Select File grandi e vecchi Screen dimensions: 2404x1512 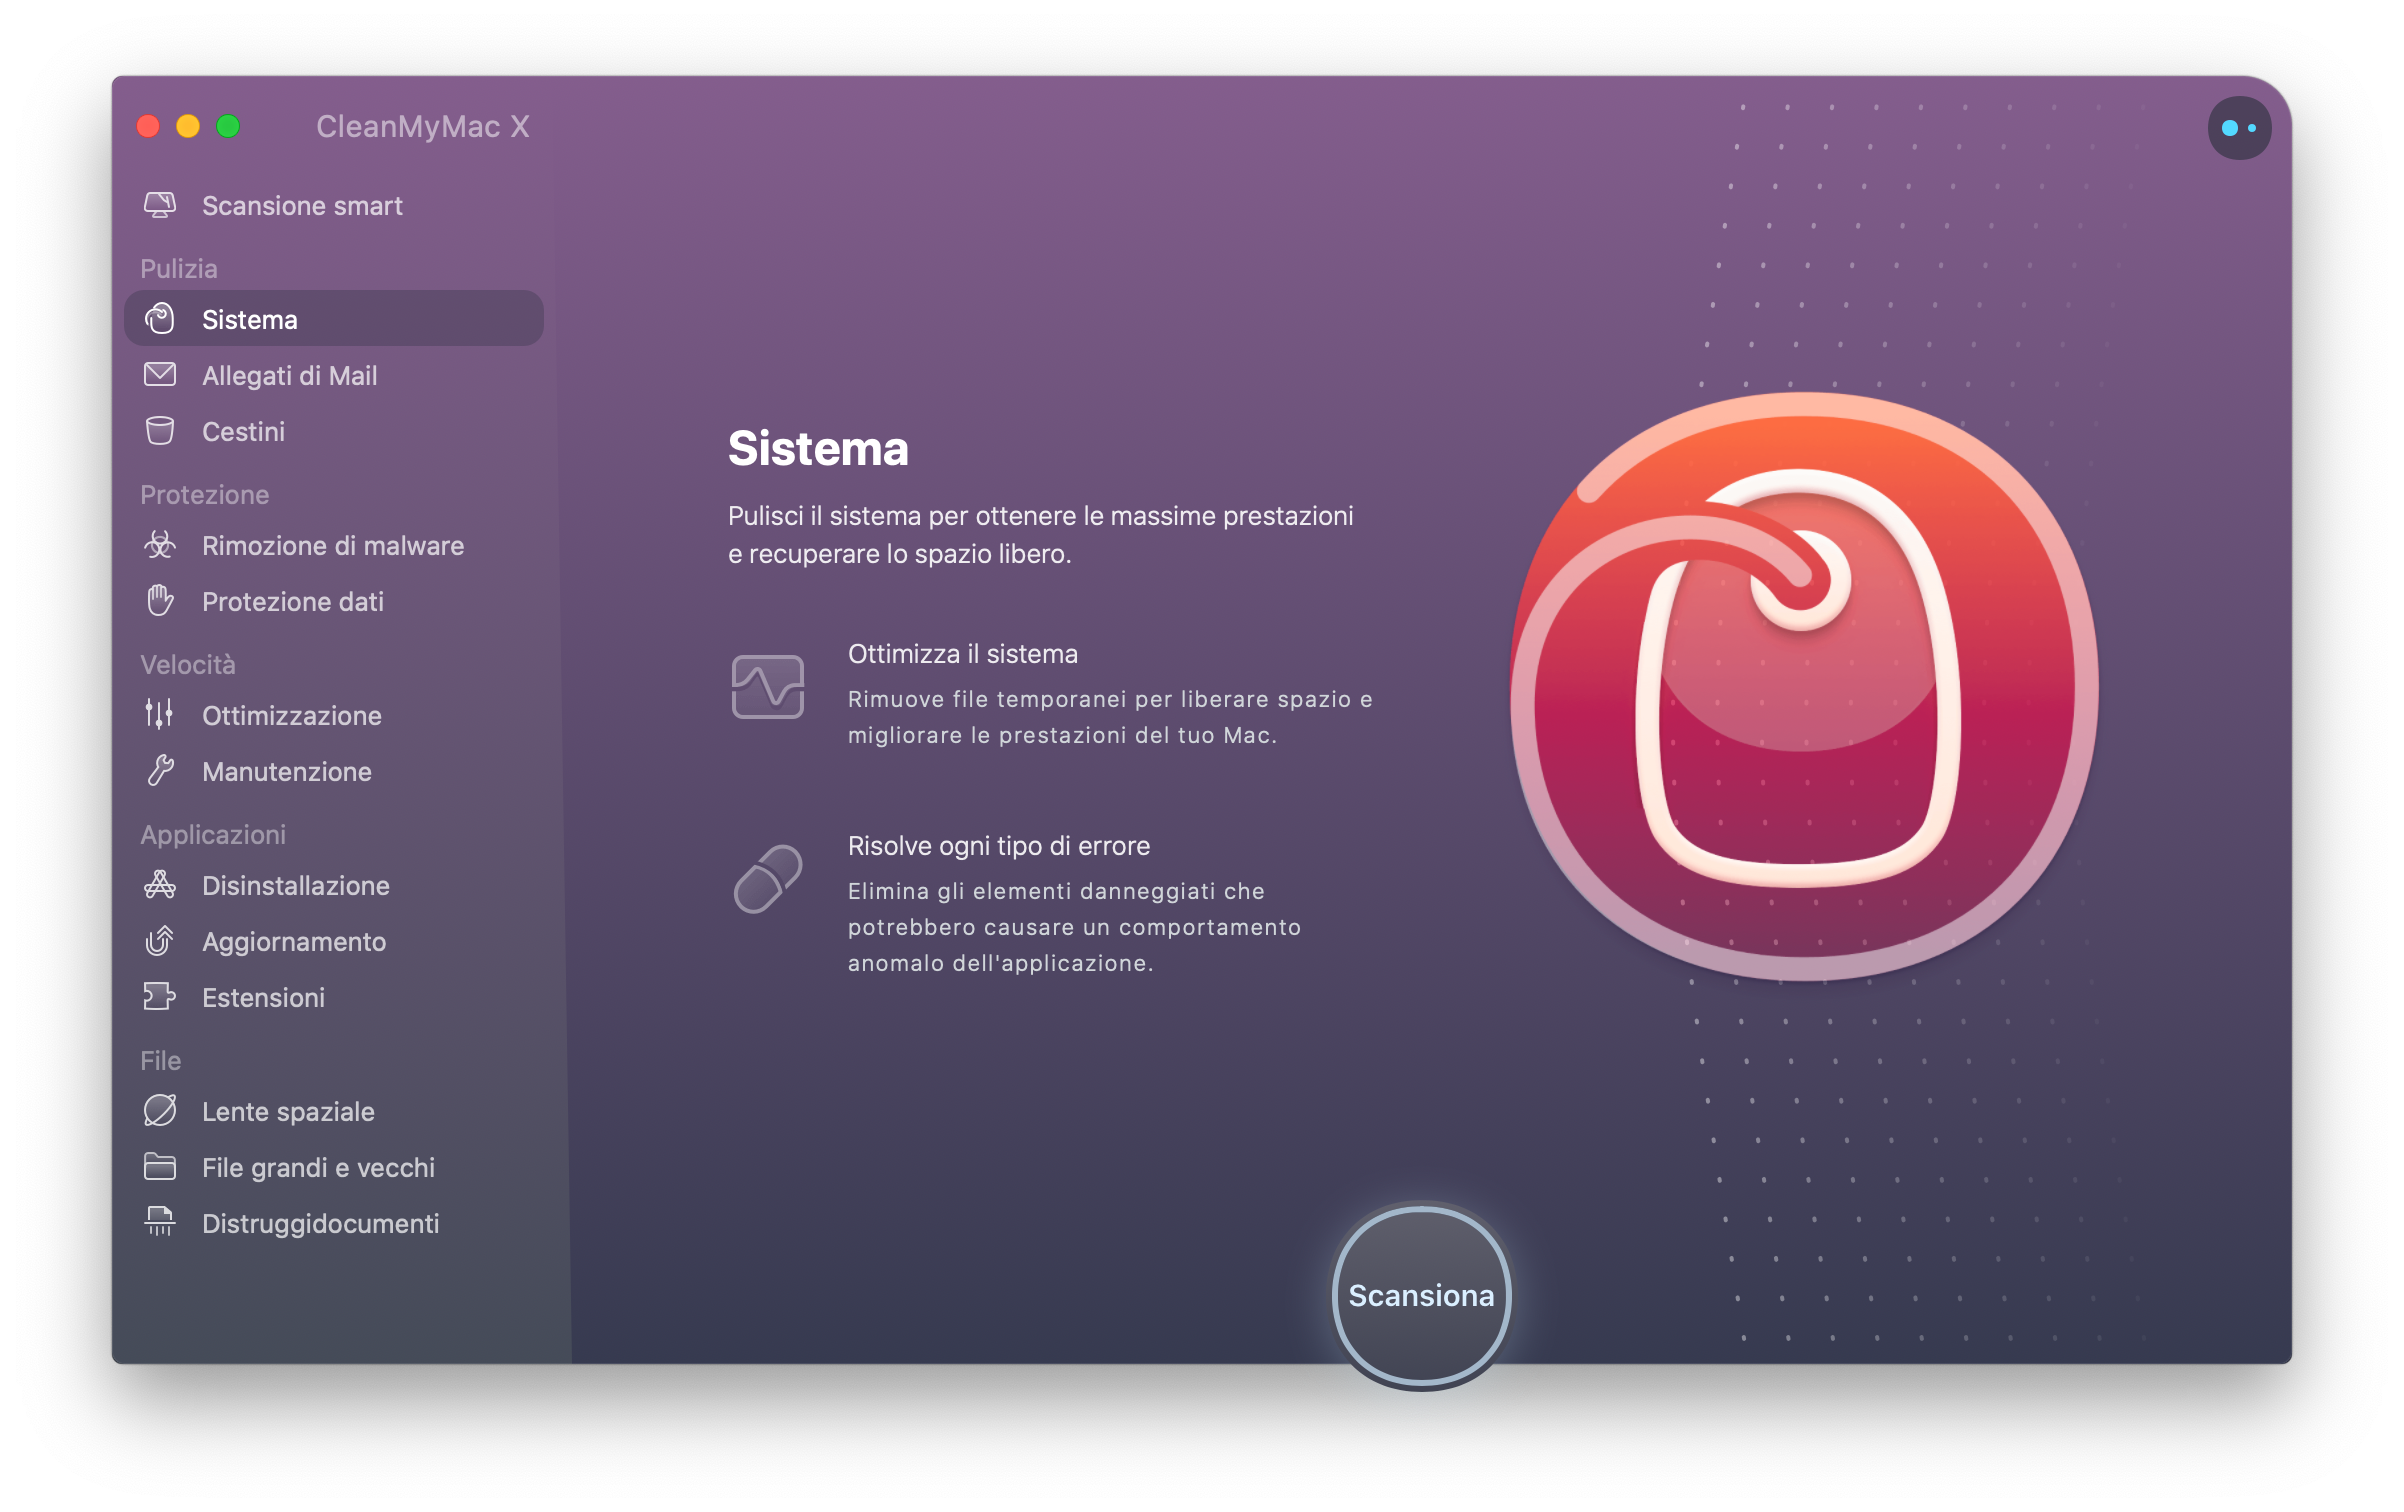334,1167
